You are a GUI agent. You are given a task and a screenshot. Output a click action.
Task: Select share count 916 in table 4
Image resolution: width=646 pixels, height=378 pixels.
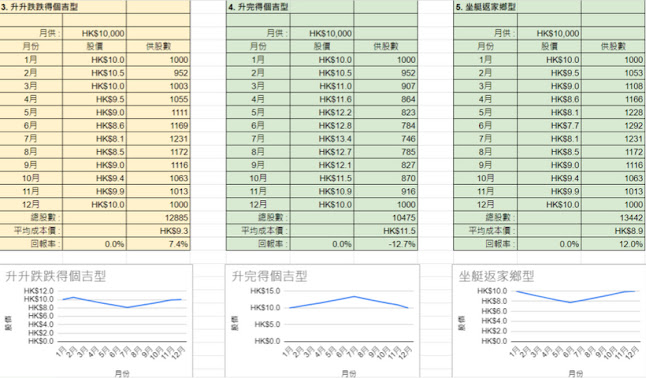point(386,191)
